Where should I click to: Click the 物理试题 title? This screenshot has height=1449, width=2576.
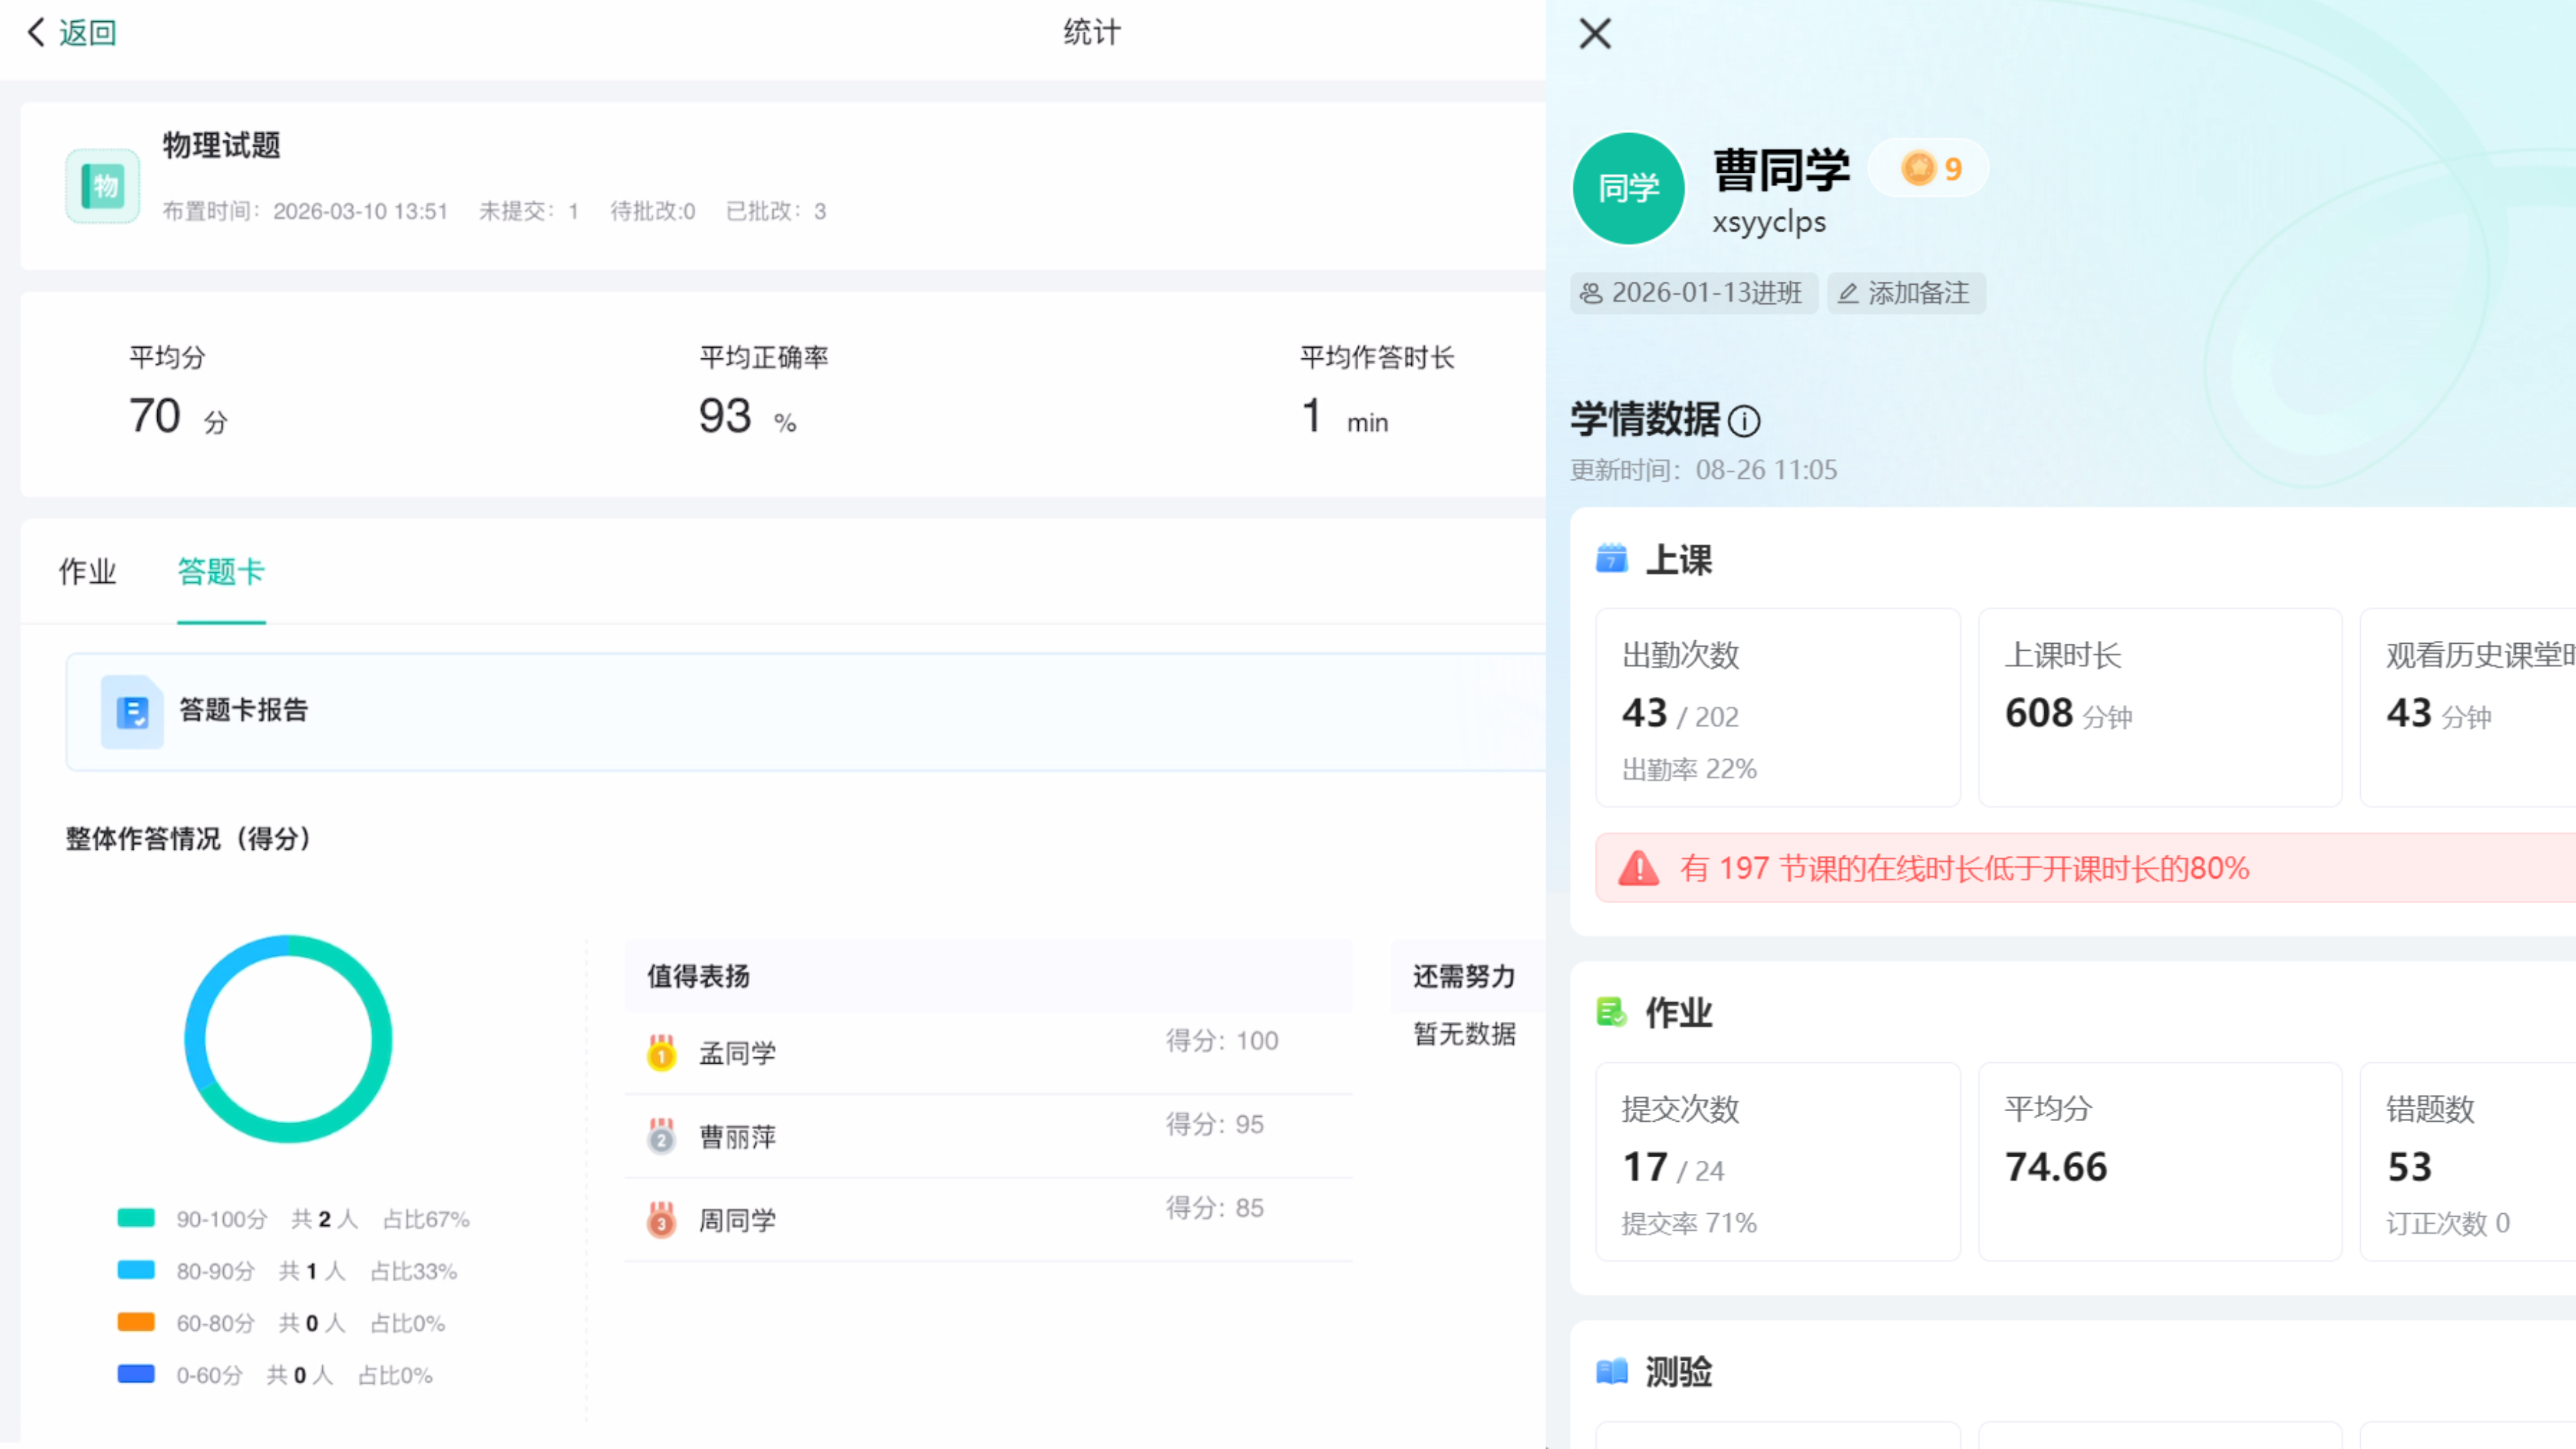point(221,145)
